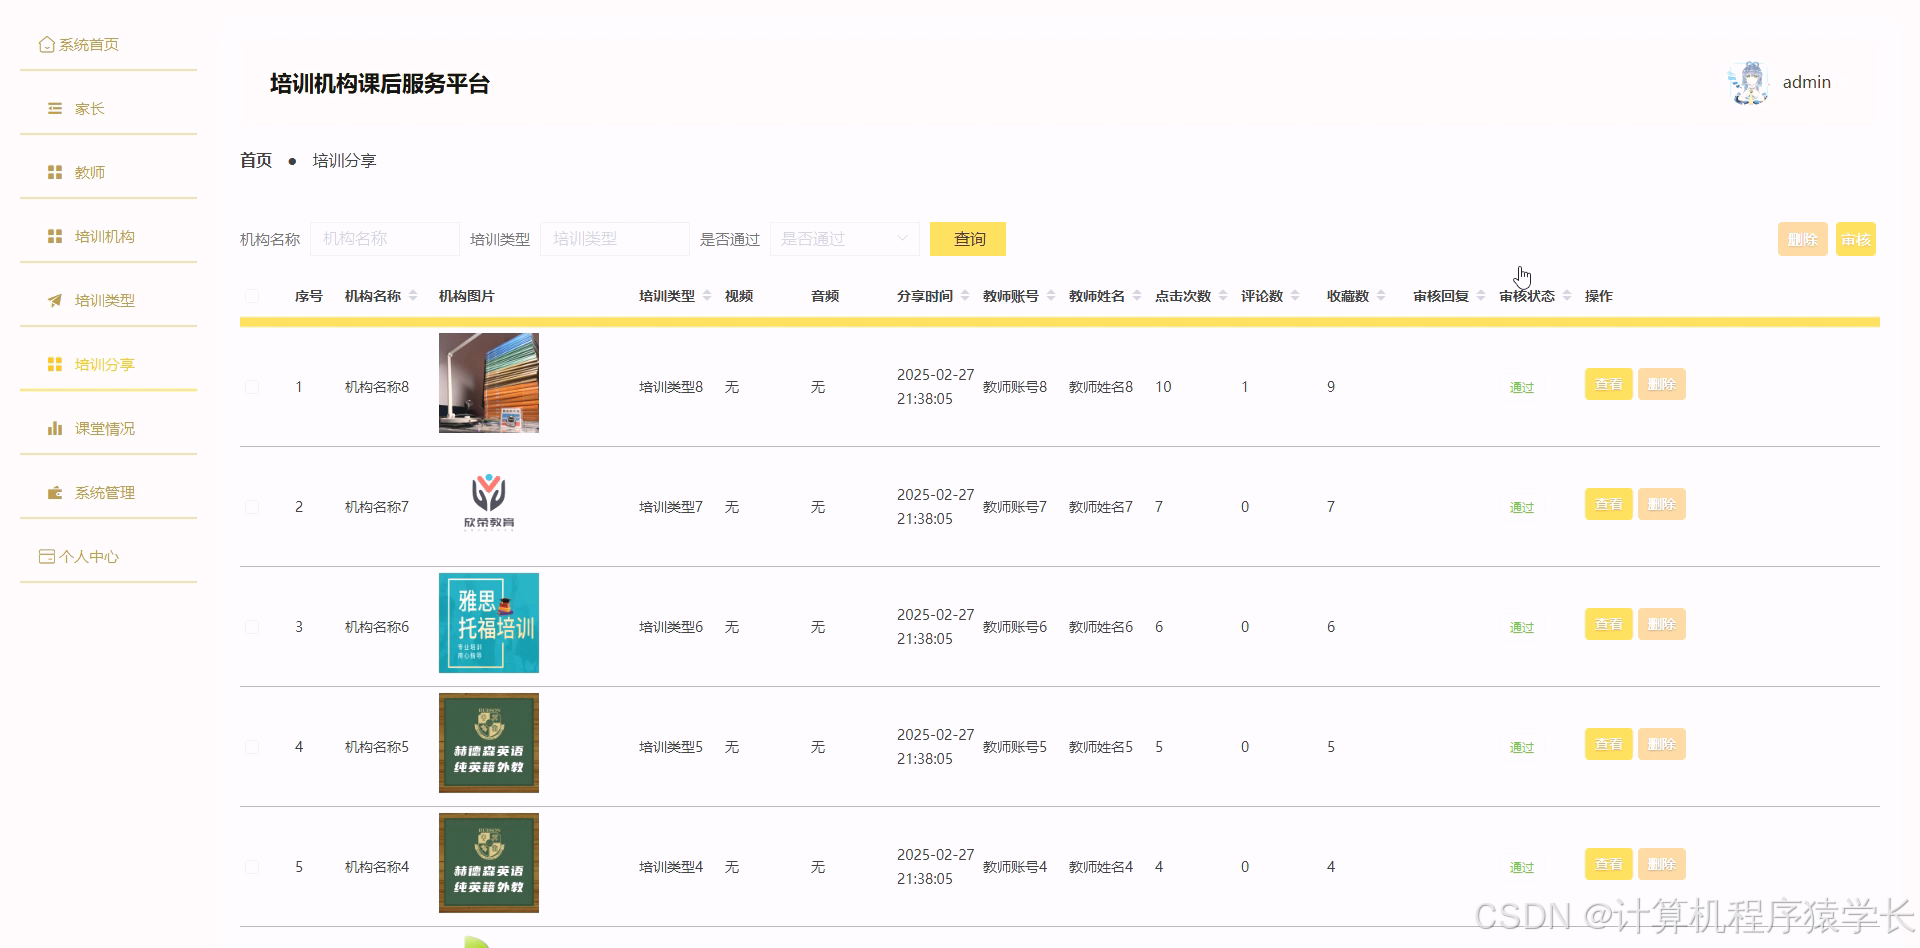Click the grid icon beside 教师
This screenshot has width=1920, height=948.
tap(55, 172)
